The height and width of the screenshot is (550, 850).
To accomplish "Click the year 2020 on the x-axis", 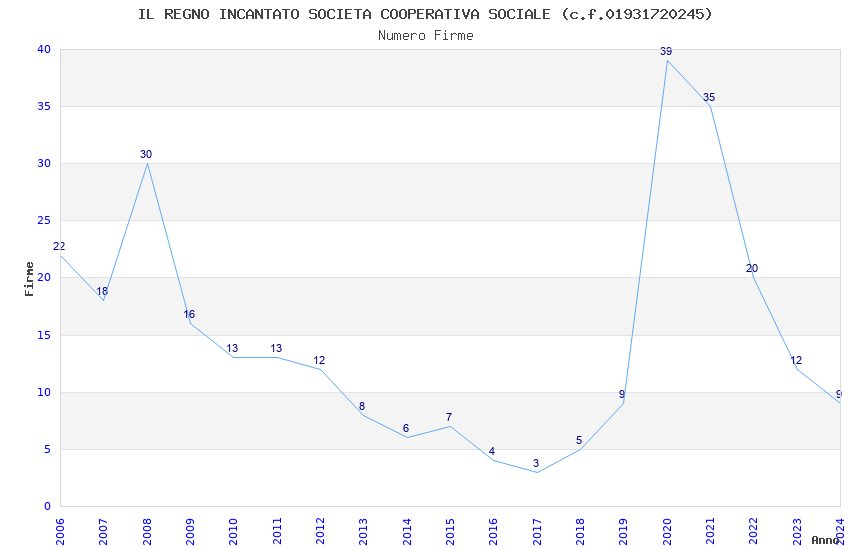I will 667,531.
